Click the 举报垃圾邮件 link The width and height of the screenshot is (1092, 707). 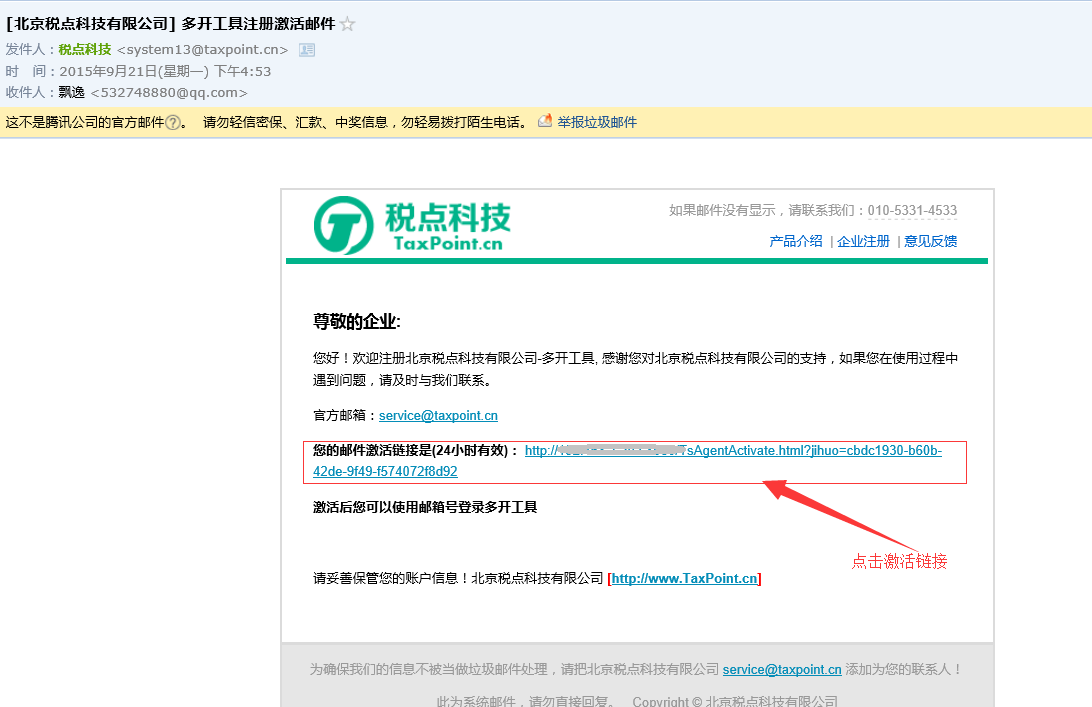597,123
